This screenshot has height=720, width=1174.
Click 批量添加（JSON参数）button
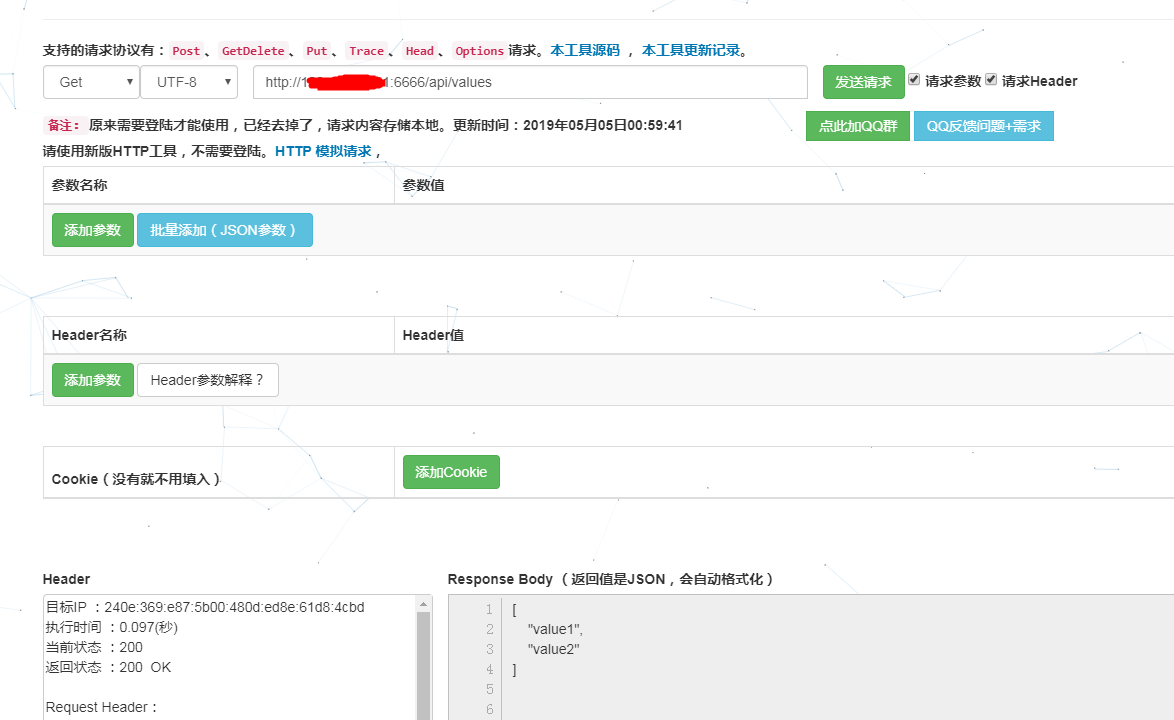click(224, 230)
